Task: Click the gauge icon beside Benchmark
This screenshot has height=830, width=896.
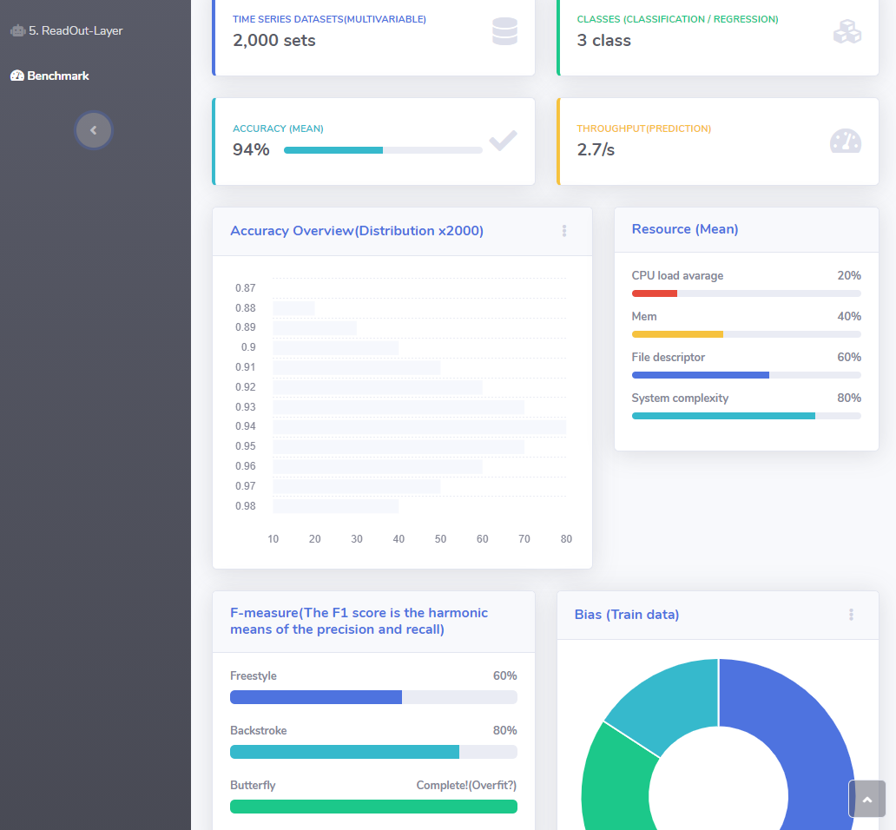Action: [x=17, y=75]
